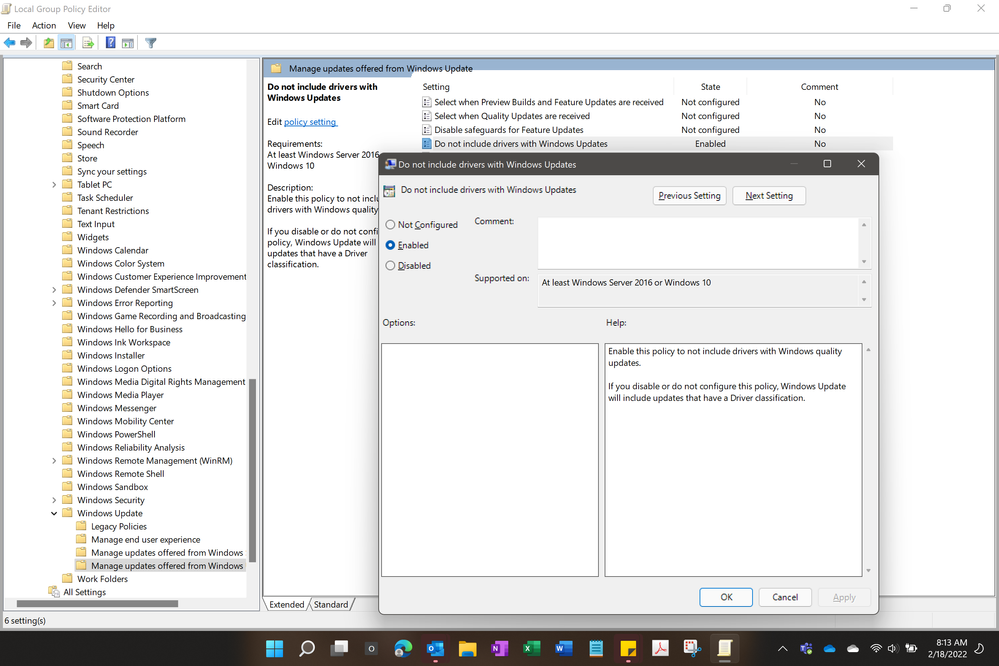999x666 pixels.
Task: Click the Help text scroll down arrow
Action: pos(868,570)
